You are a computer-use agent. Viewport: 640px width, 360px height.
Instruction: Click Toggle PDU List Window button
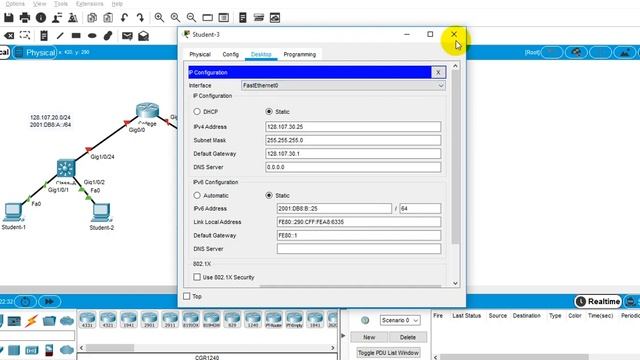(x=388, y=353)
